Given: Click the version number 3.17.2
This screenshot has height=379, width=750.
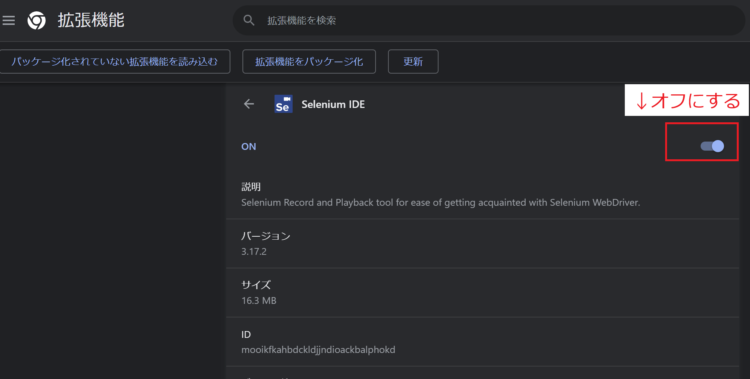Looking at the screenshot, I should [x=254, y=252].
